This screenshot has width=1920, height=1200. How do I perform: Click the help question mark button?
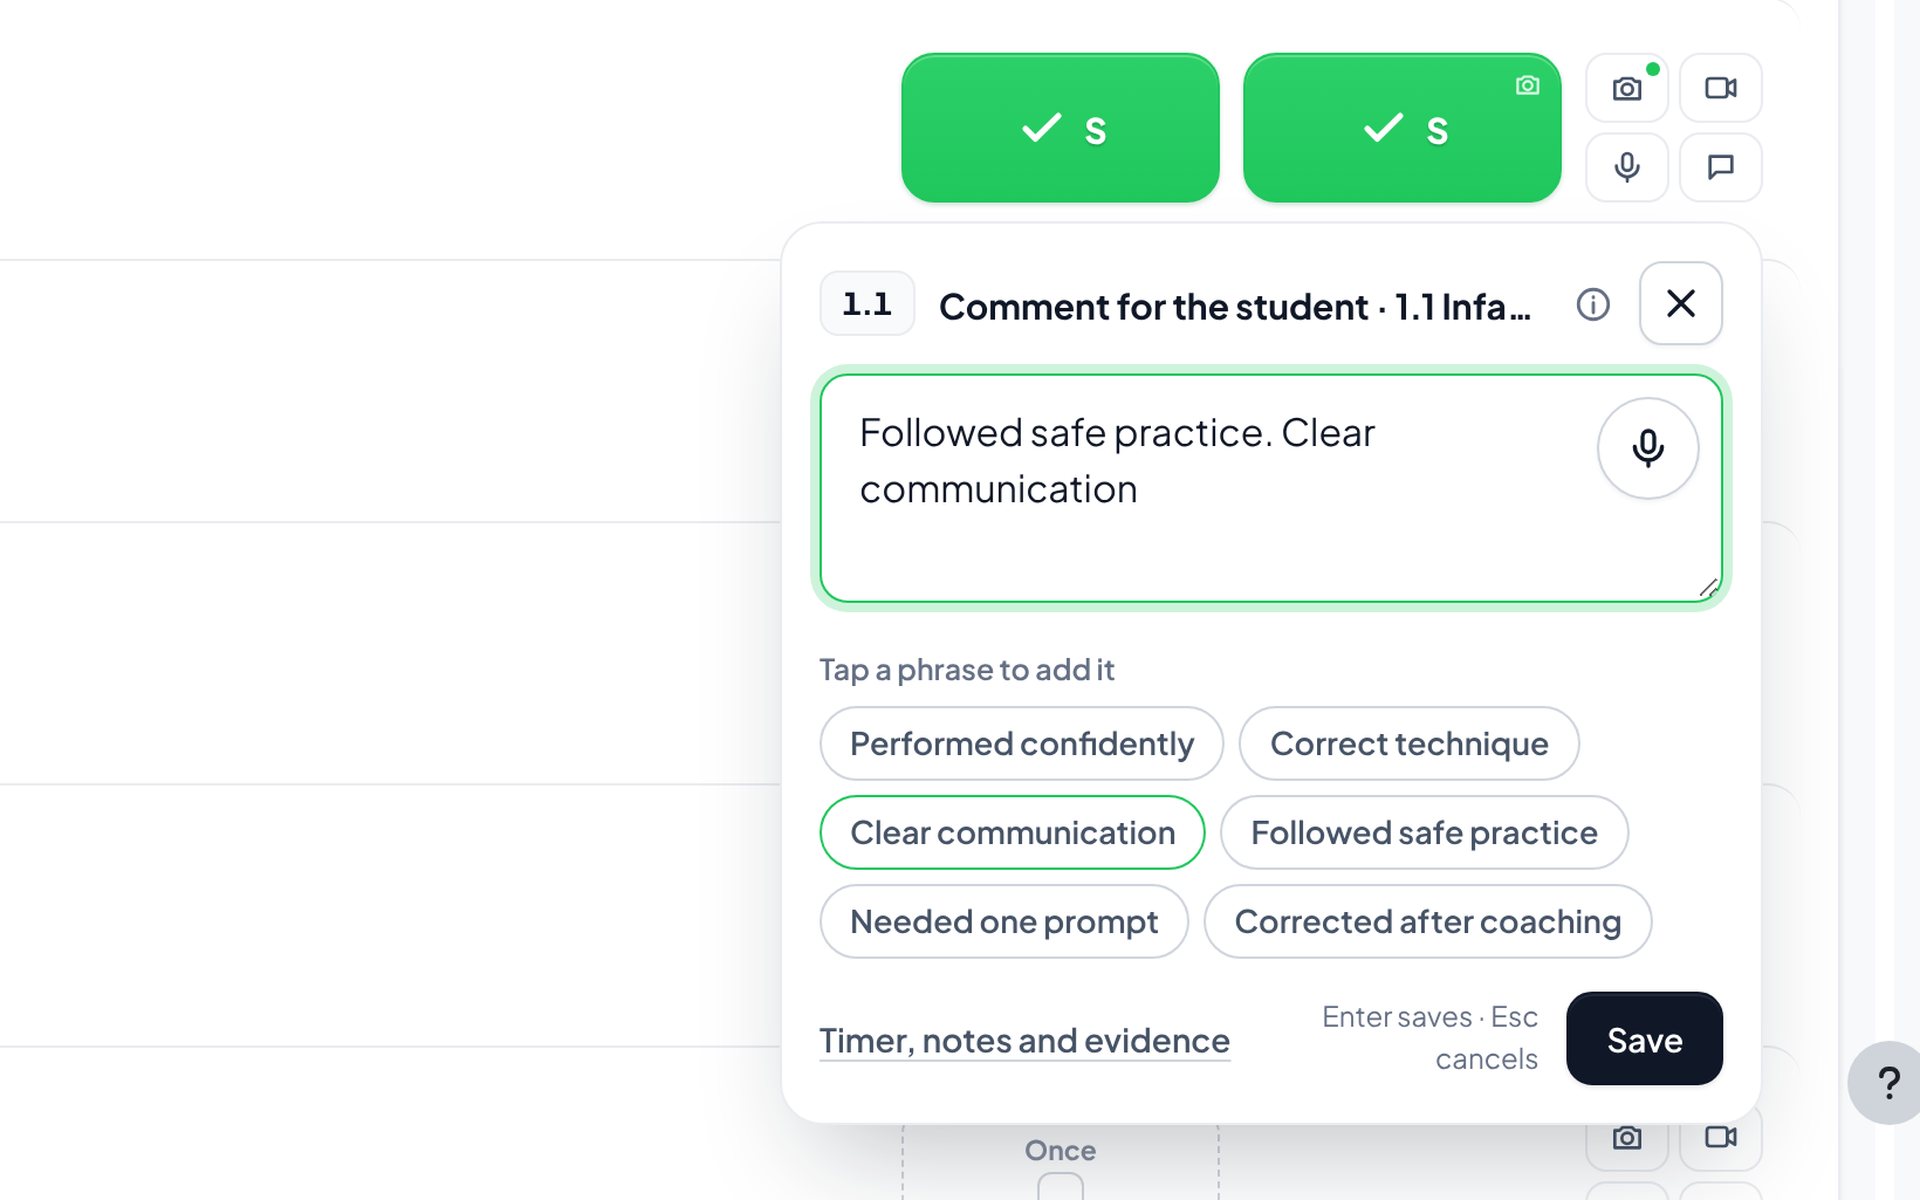(1887, 1082)
